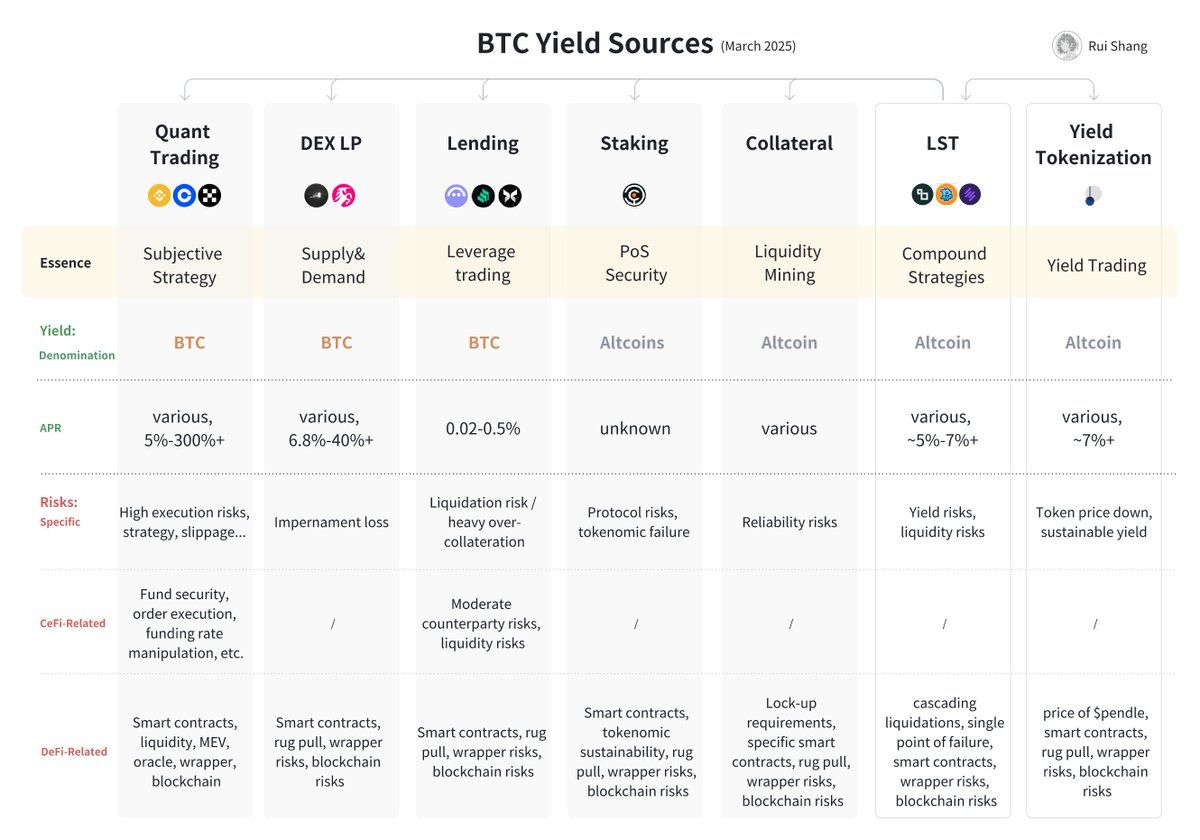Click the arrow pointing down to Quant Trading

185,93
